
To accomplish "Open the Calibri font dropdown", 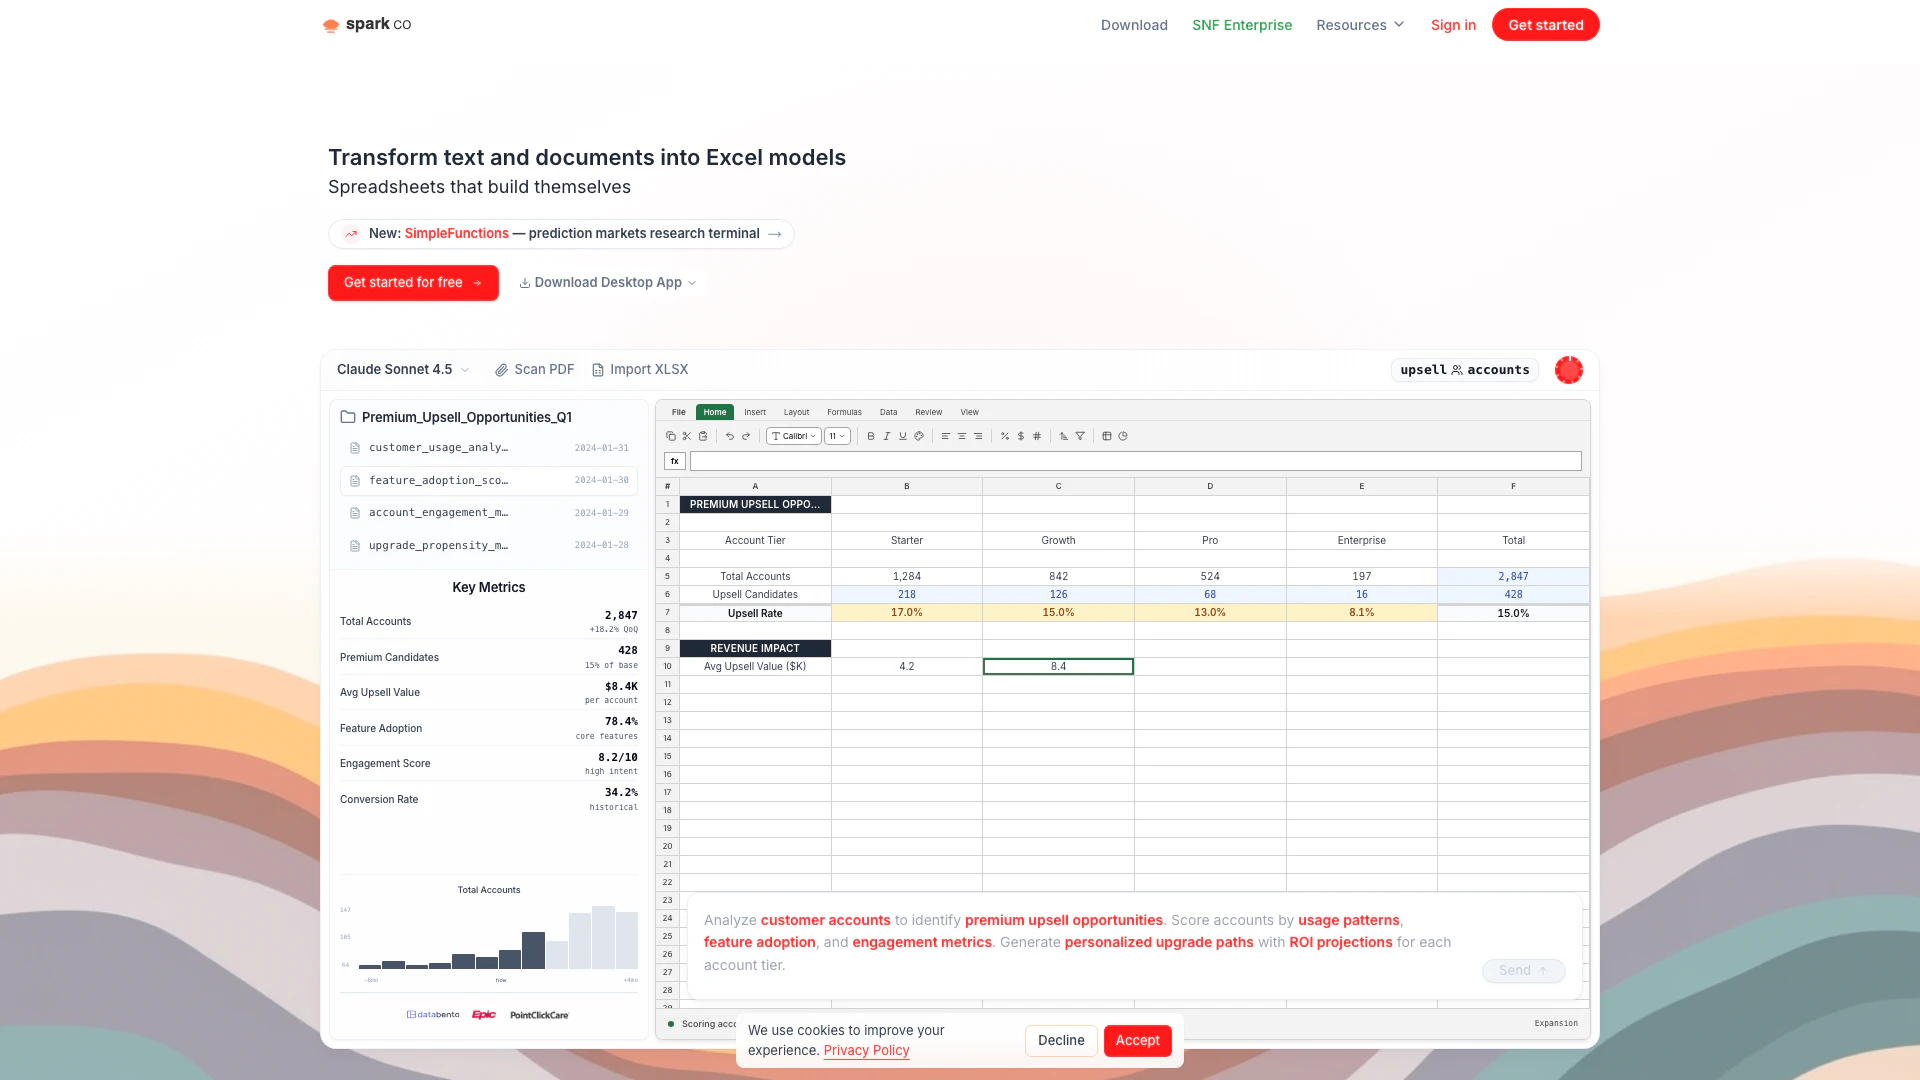I will pyautogui.click(x=794, y=436).
